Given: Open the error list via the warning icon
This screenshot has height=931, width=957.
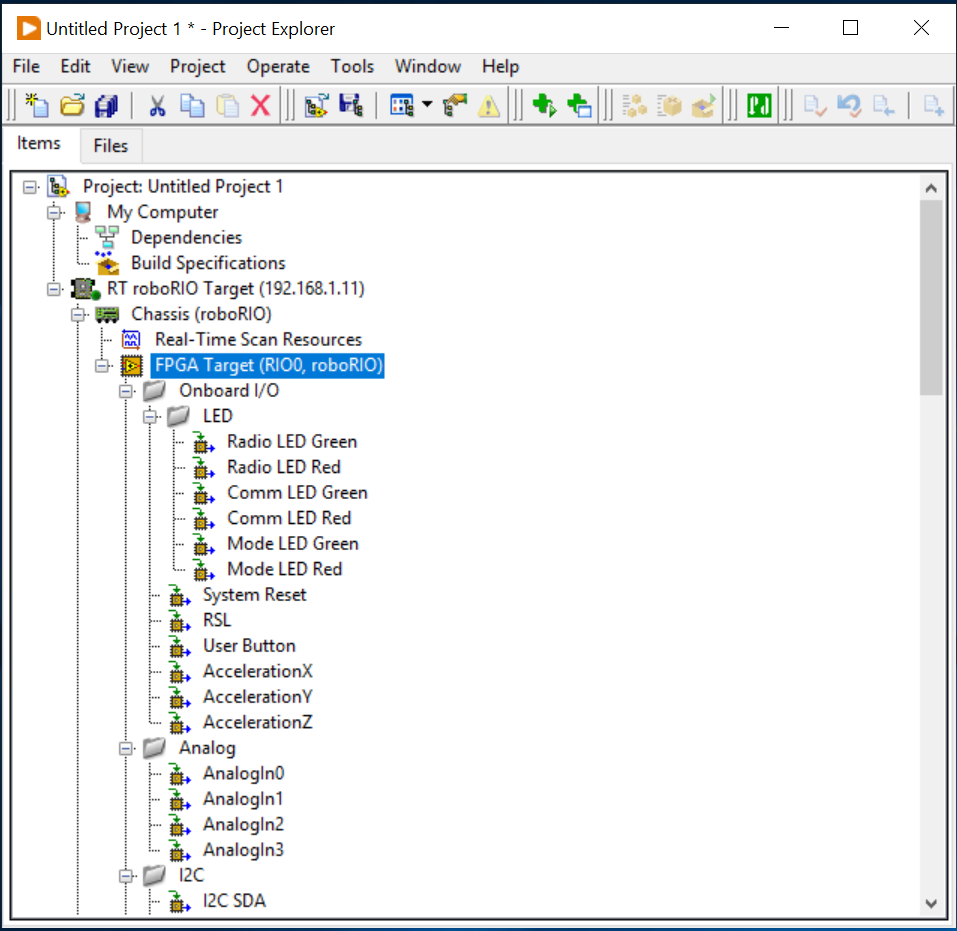Looking at the screenshot, I should pyautogui.click(x=489, y=105).
